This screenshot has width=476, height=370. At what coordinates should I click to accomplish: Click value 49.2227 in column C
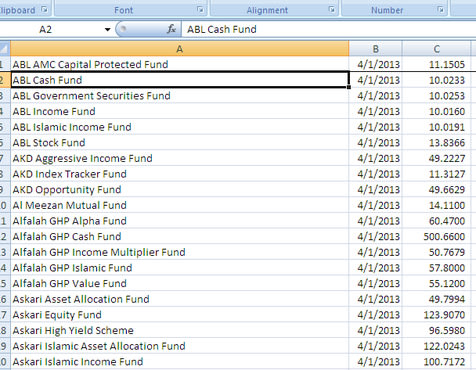[437, 158]
